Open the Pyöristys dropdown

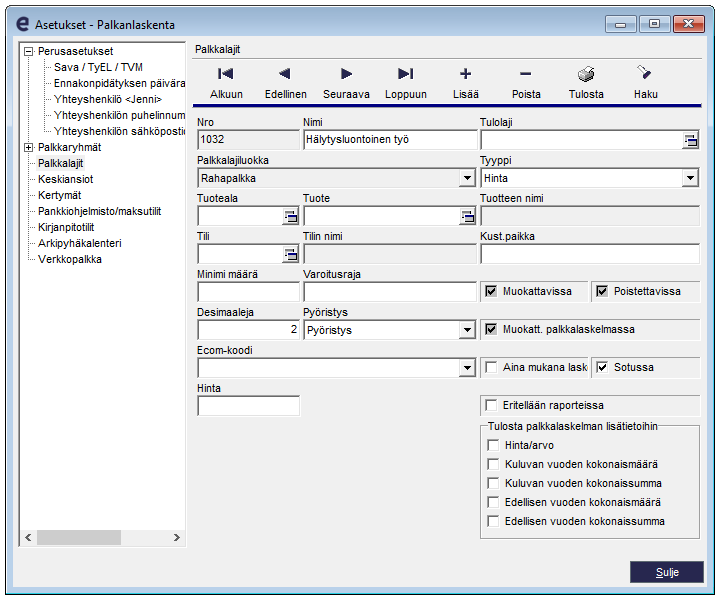tap(467, 330)
